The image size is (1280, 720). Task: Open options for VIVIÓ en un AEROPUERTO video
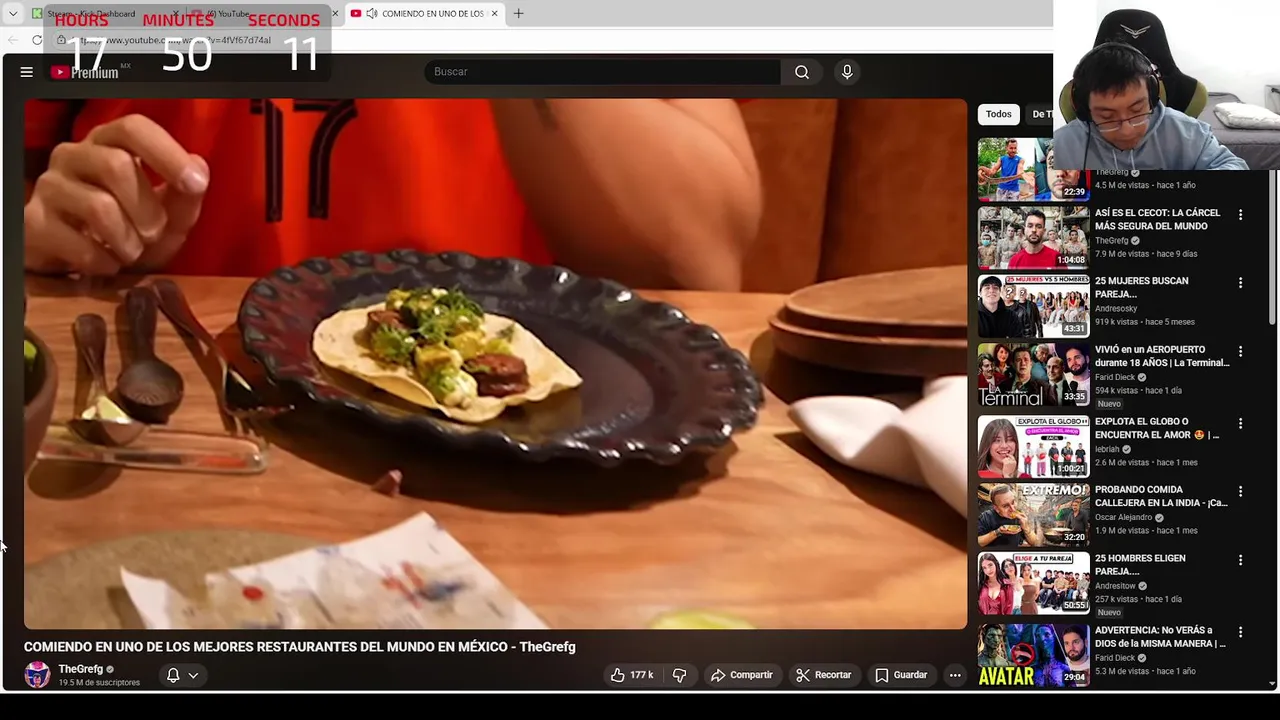point(1241,352)
